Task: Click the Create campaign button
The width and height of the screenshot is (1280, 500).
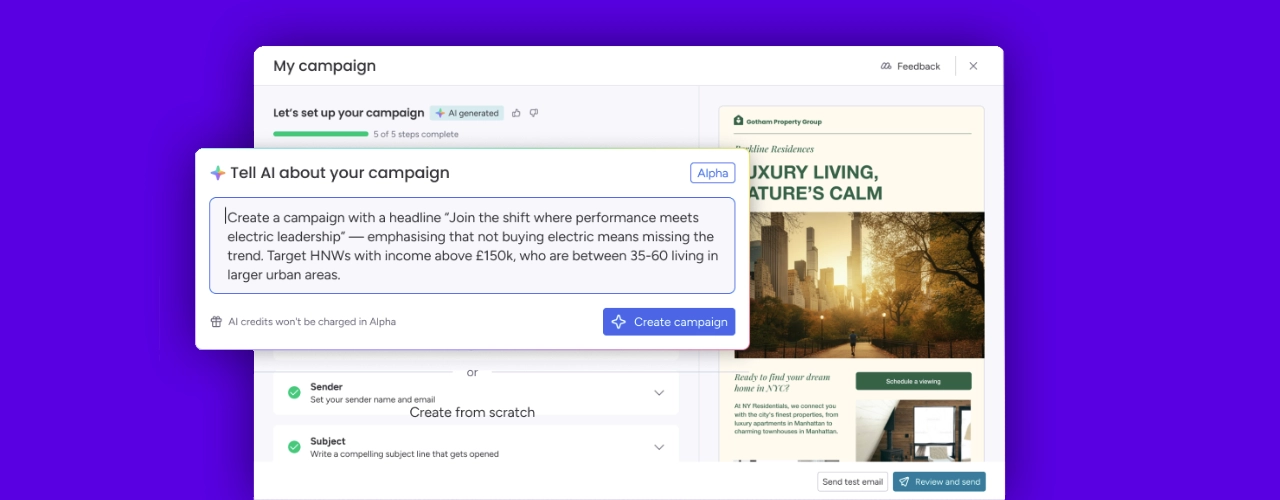Action: point(669,322)
